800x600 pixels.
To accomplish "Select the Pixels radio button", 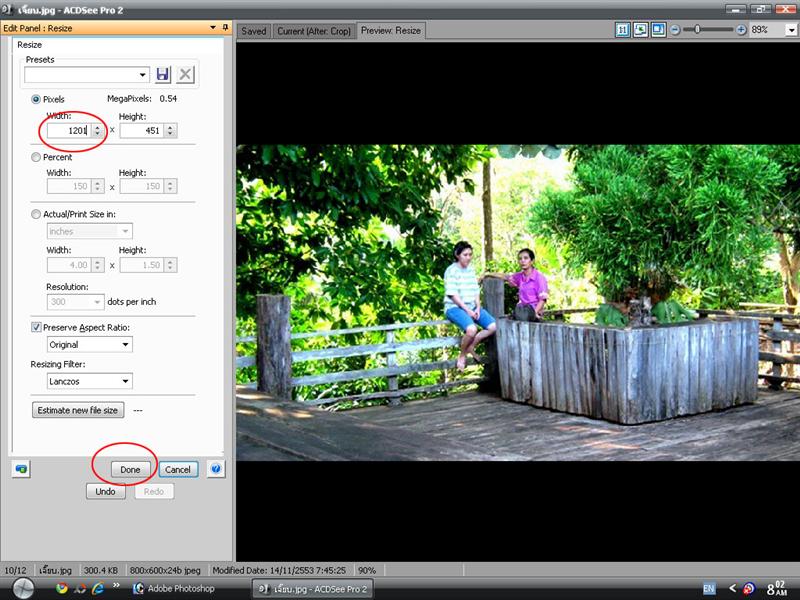I will tap(37, 99).
